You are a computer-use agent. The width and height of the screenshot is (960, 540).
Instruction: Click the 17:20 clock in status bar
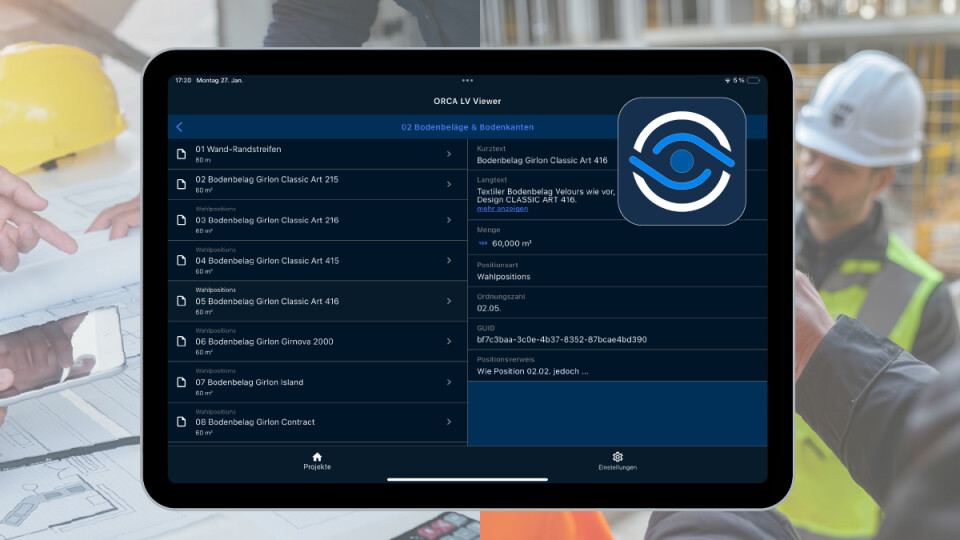click(183, 80)
